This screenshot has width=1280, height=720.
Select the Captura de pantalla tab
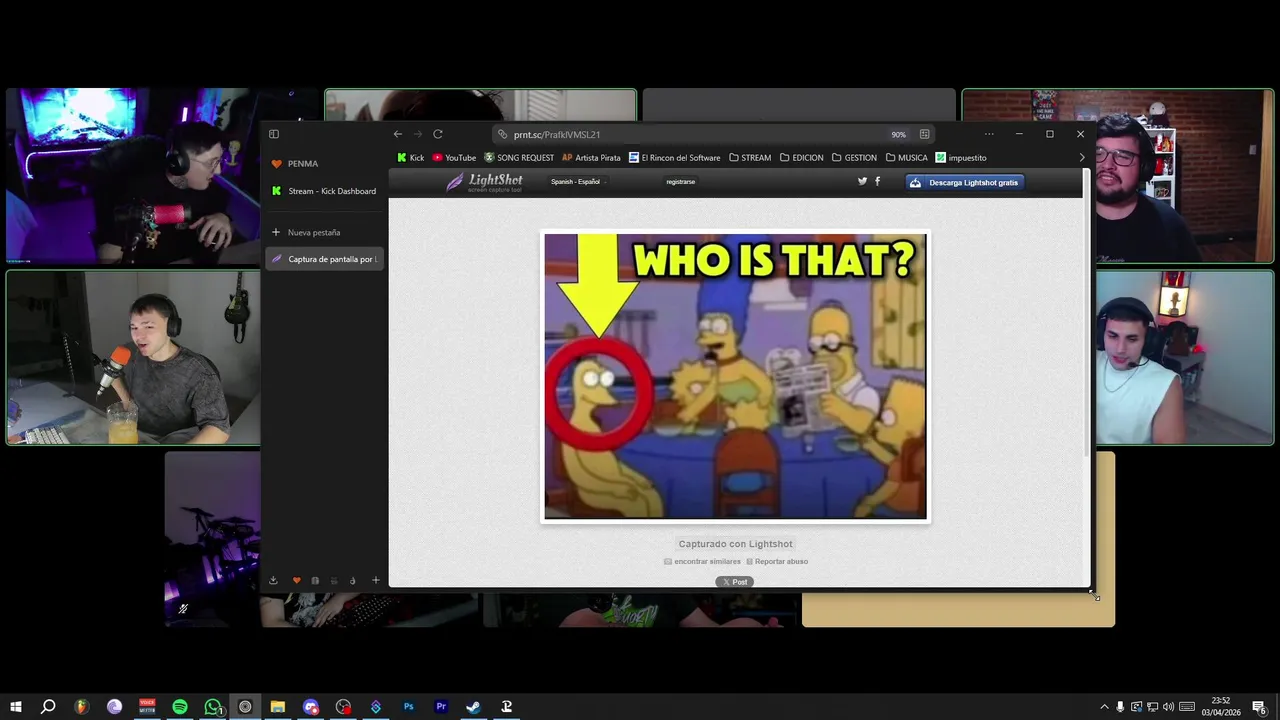pyautogui.click(x=325, y=259)
